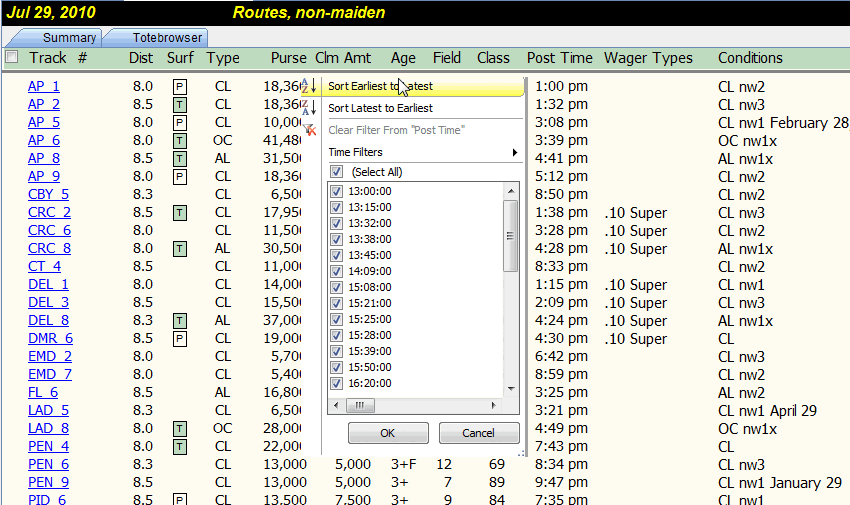Uncheck the 14:09:00 time filter
850x505 pixels.
point(336,271)
